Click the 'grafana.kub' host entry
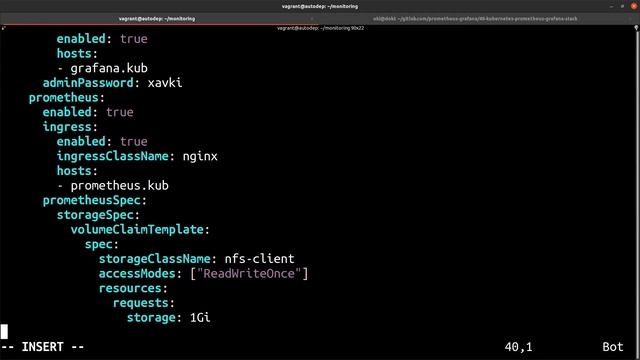The width and height of the screenshot is (640, 360). tap(109, 68)
